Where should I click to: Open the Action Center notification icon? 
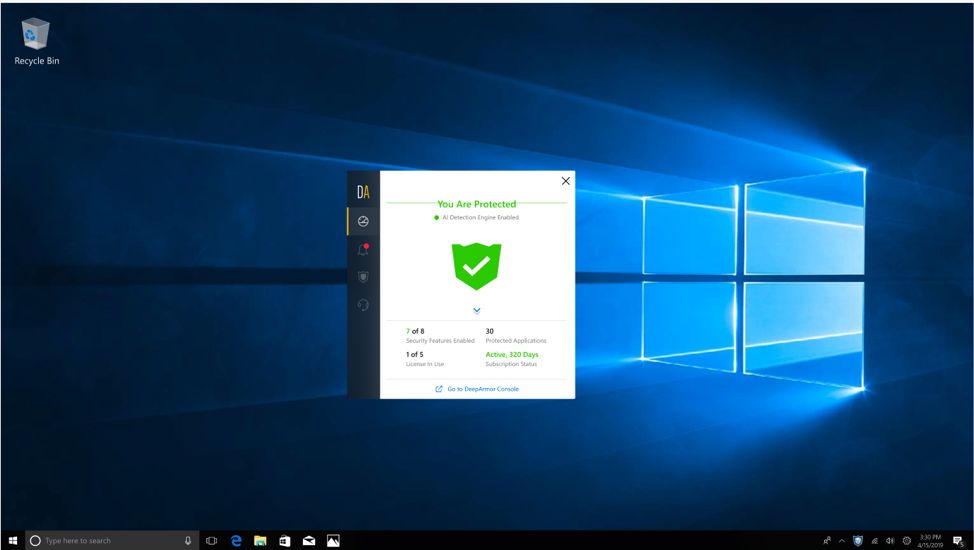(x=958, y=541)
